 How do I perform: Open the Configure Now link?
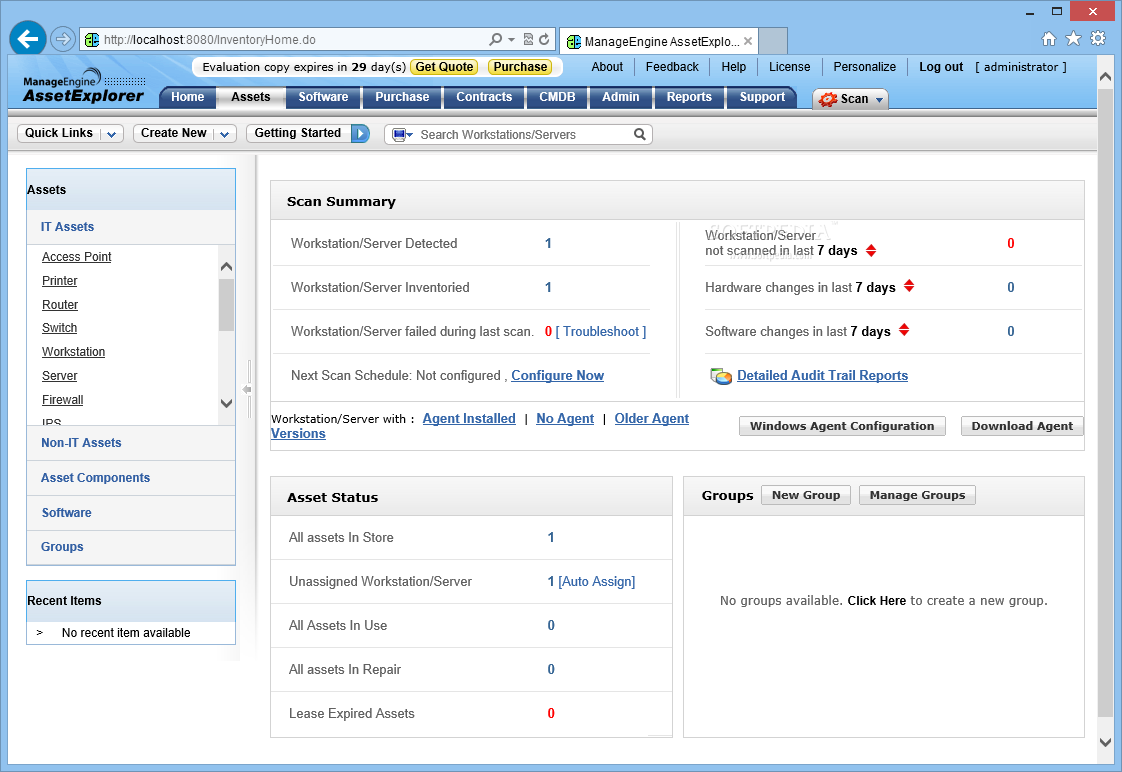(557, 376)
